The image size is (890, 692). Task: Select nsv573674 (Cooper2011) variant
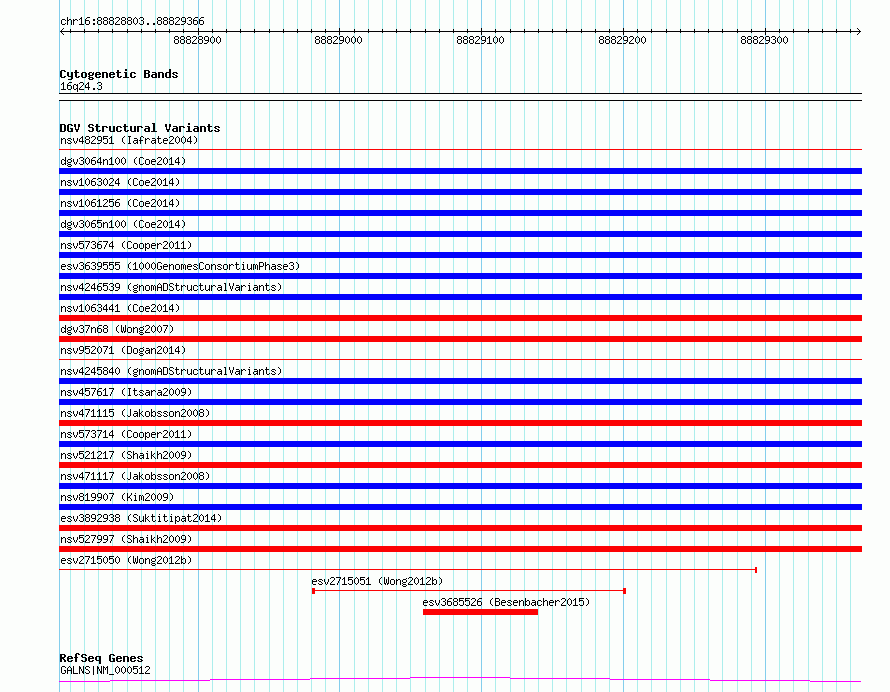pyautogui.click(x=126, y=245)
